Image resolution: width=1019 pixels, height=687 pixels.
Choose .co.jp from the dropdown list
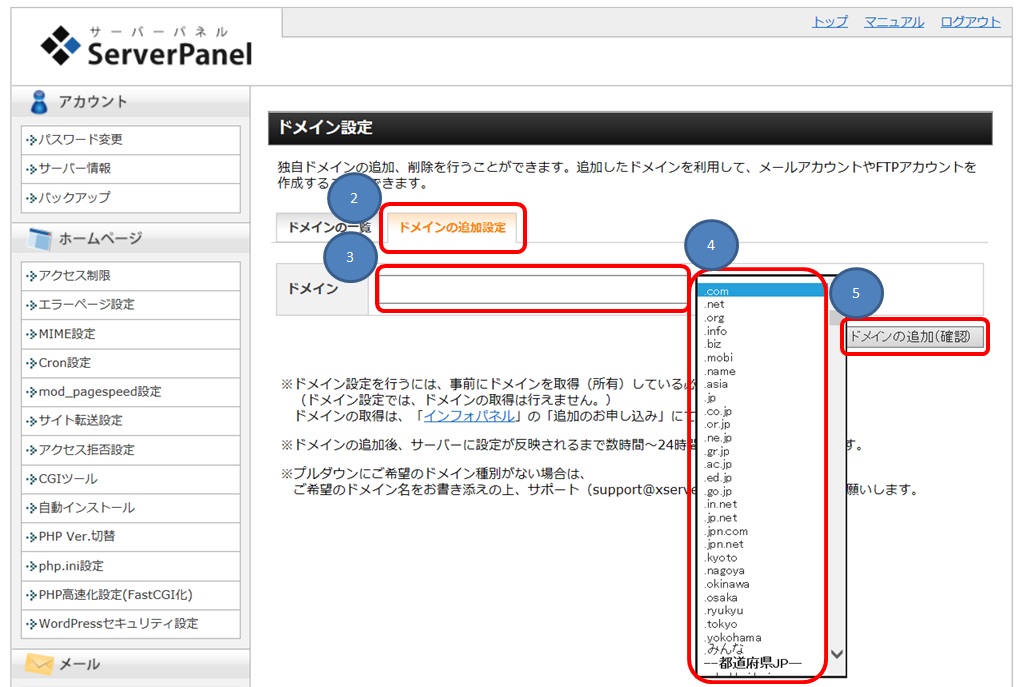[719, 411]
